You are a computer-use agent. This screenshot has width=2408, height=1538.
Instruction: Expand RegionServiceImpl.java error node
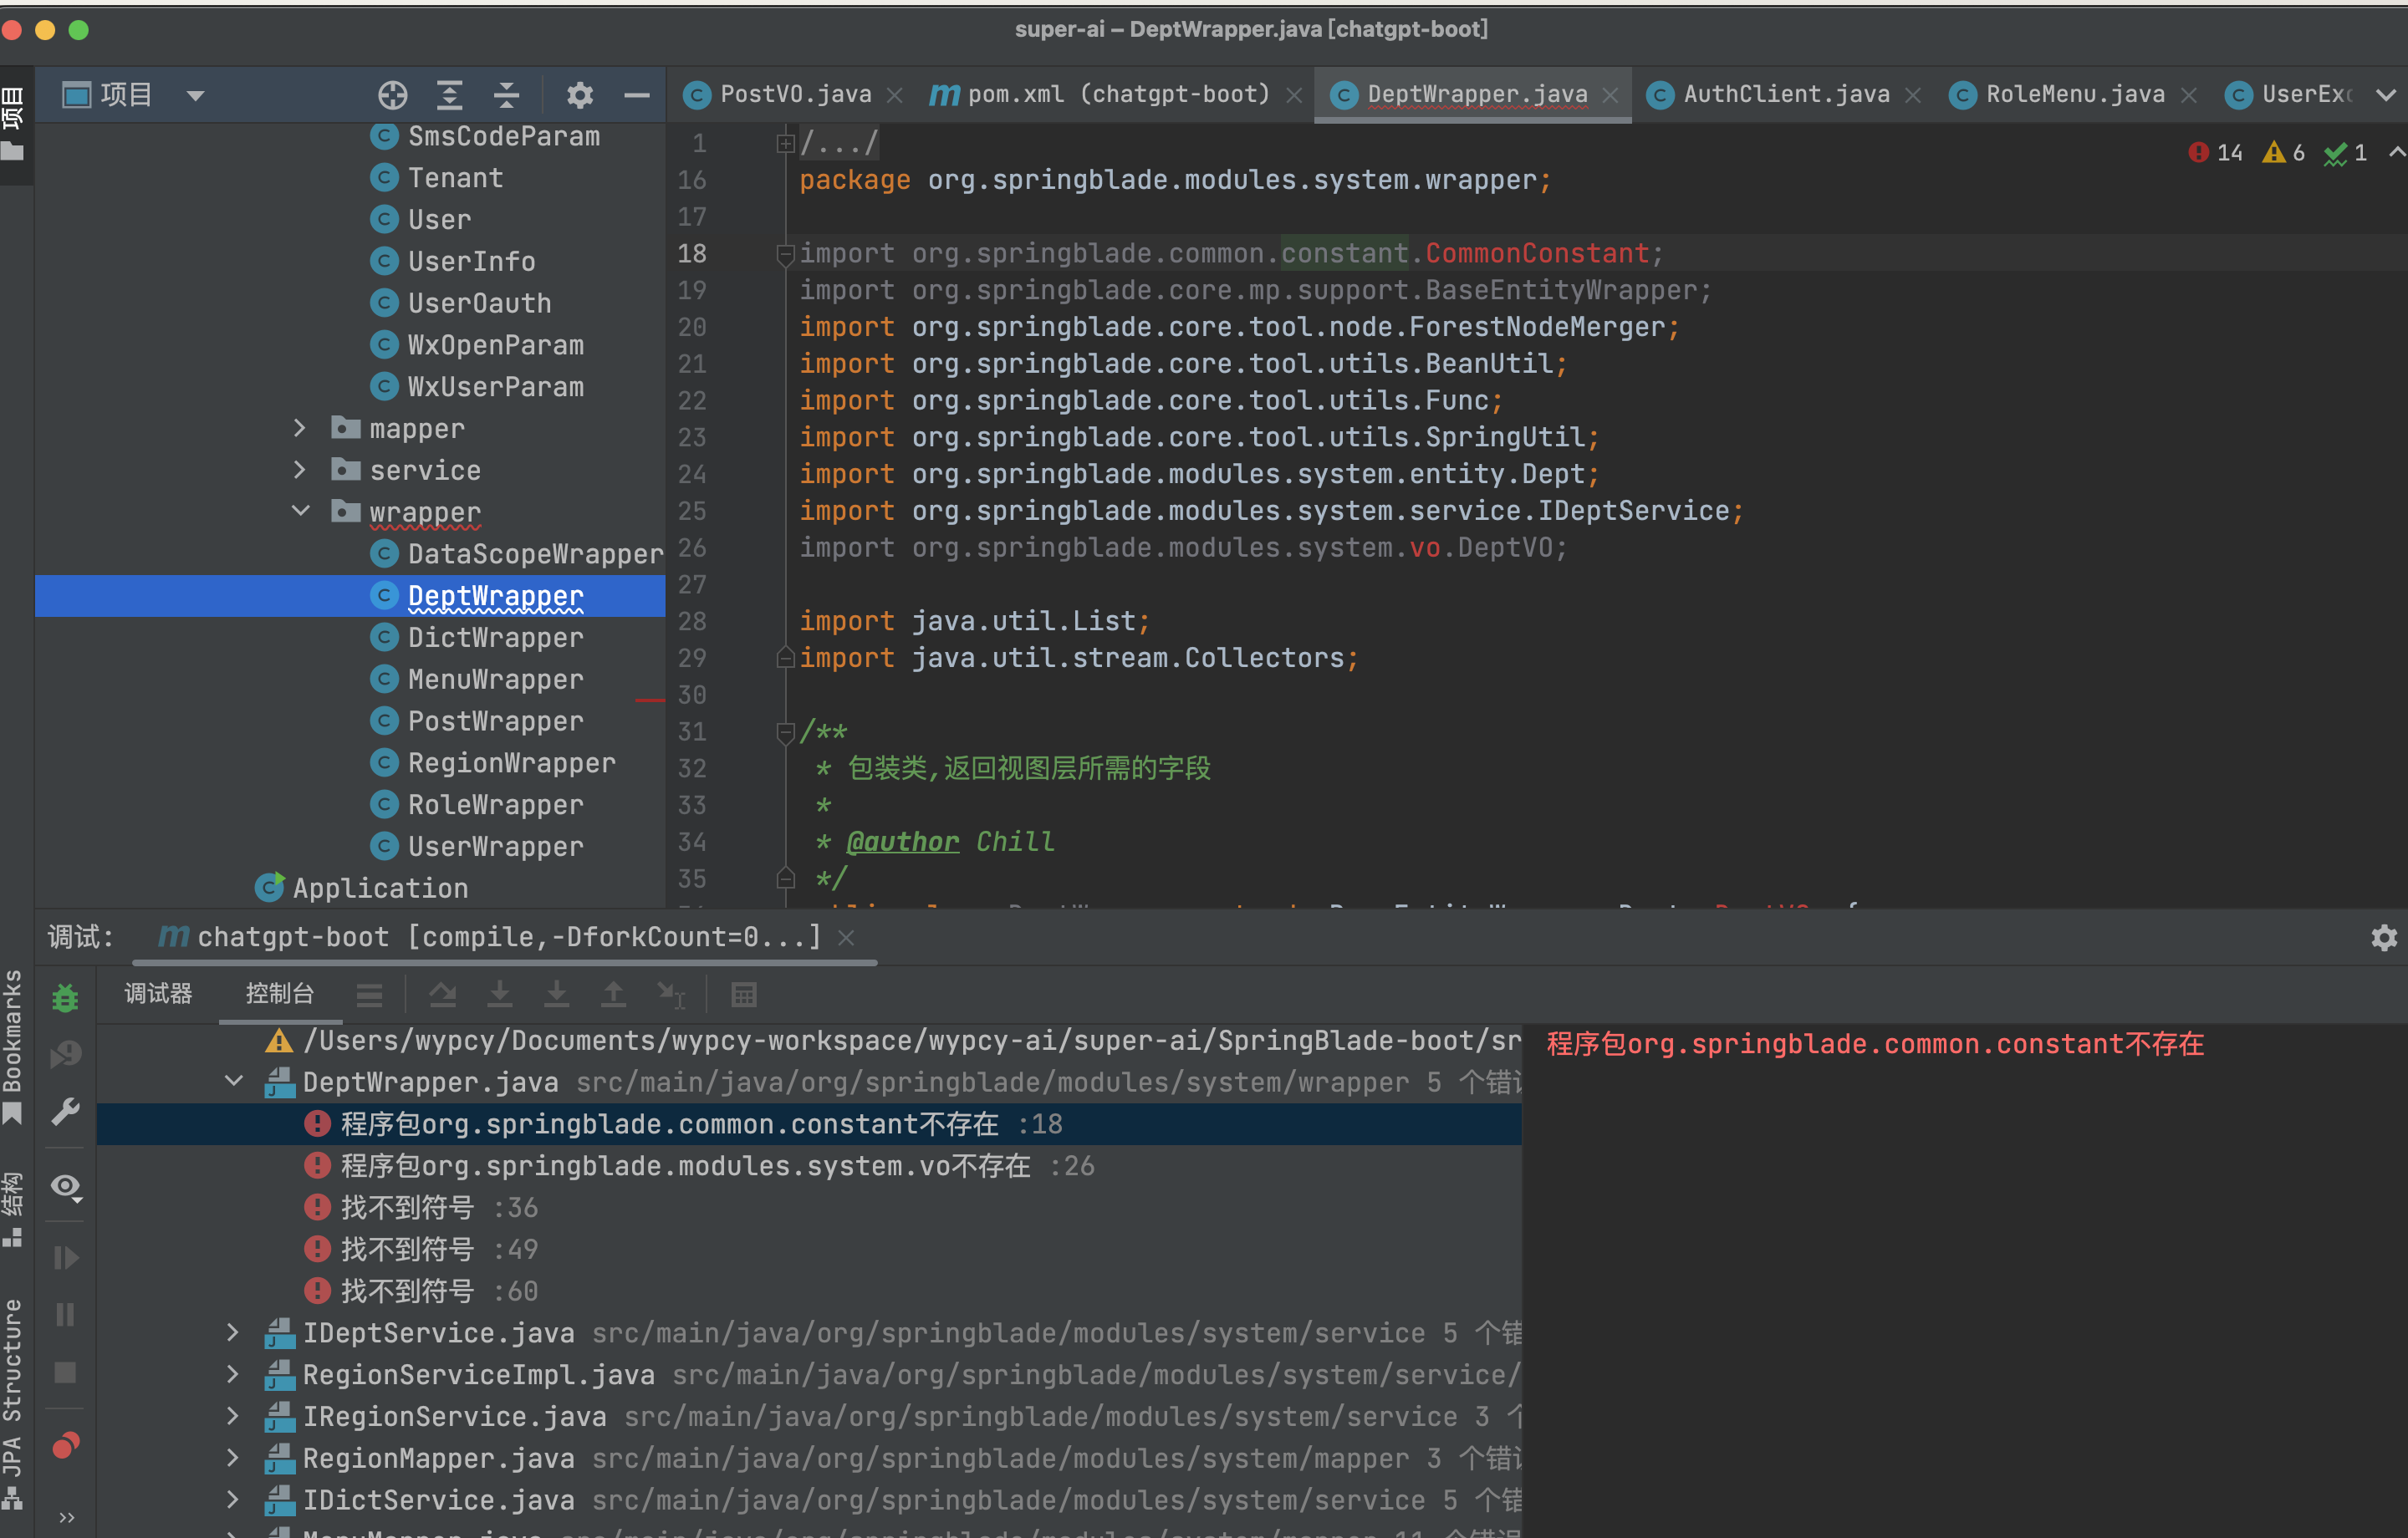click(x=232, y=1374)
